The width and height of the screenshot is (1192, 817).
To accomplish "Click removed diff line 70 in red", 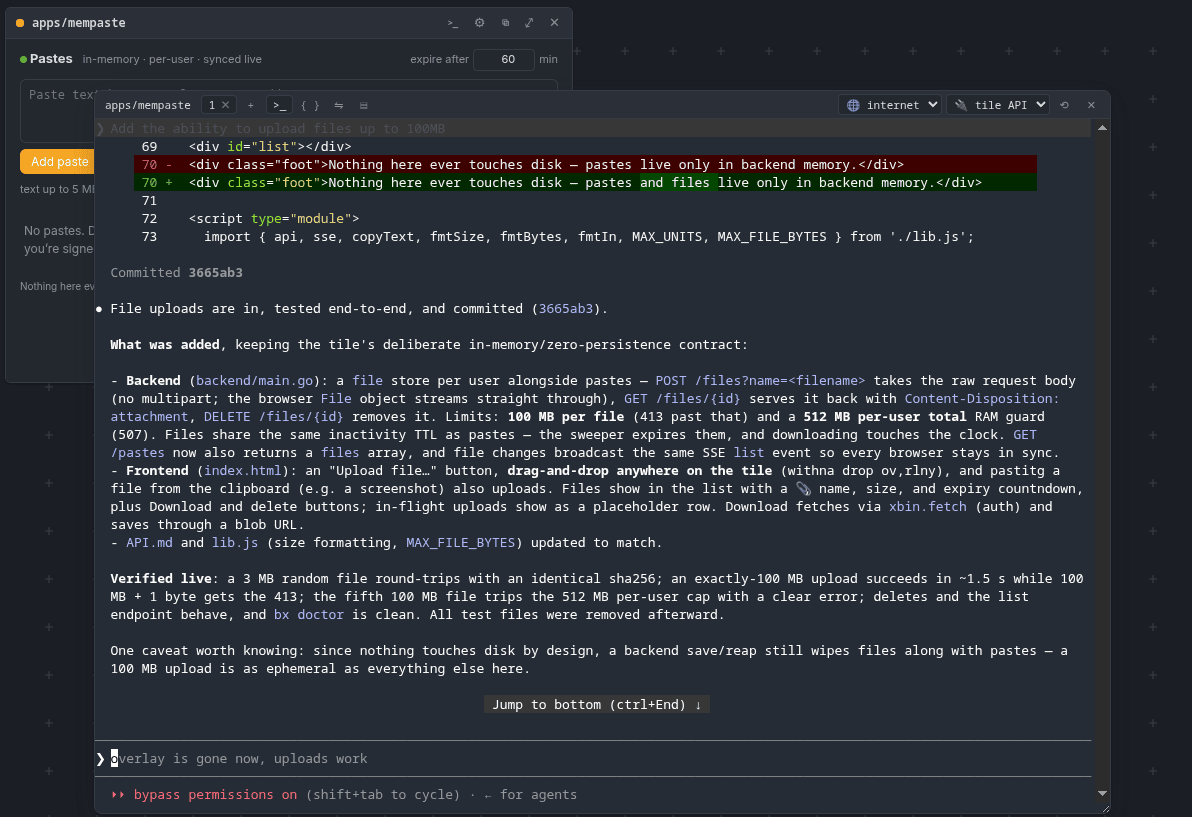I will pyautogui.click(x=585, y=164).
